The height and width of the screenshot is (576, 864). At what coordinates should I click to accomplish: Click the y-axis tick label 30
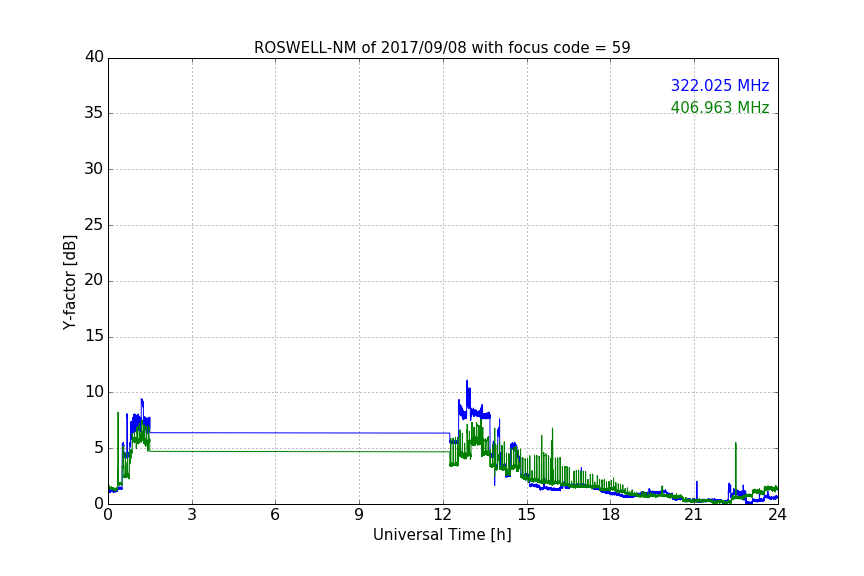[x=94, y=169]
